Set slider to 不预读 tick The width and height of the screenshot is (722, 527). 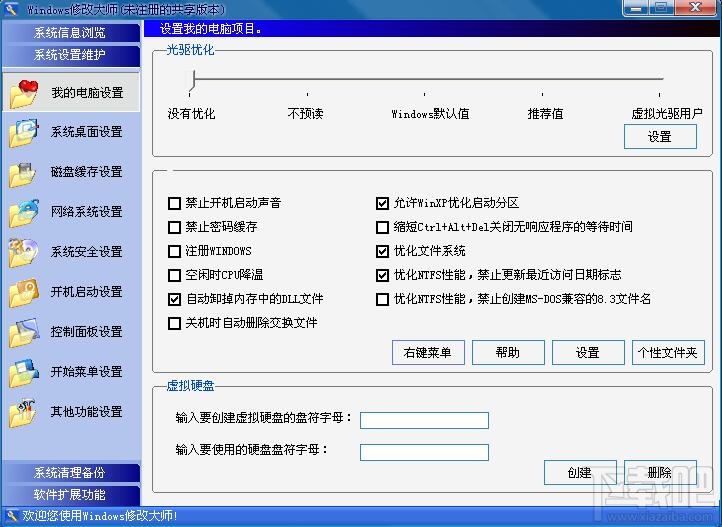coord(307,93)
